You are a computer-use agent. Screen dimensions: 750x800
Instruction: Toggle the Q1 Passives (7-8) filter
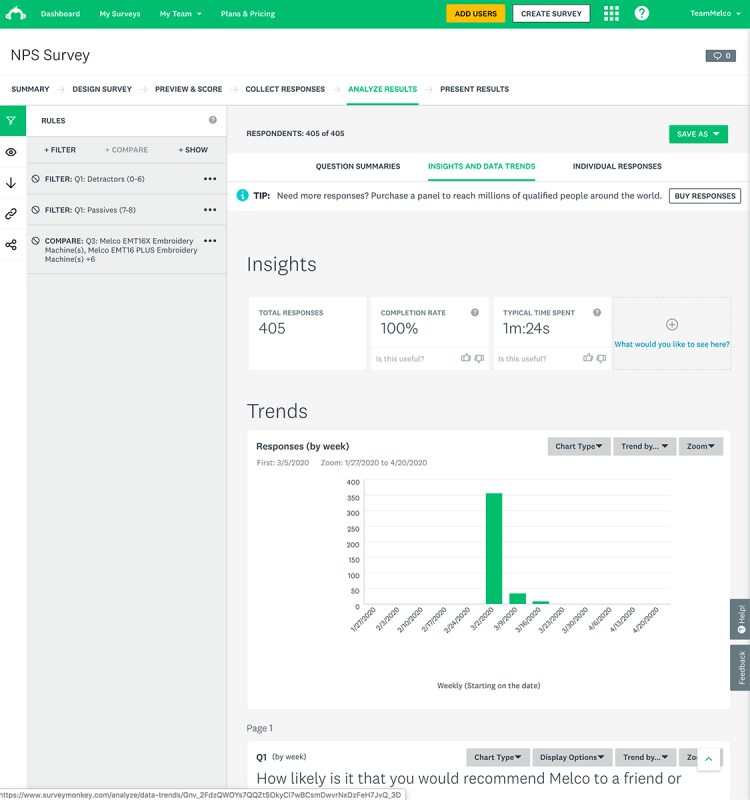point(36,210)
